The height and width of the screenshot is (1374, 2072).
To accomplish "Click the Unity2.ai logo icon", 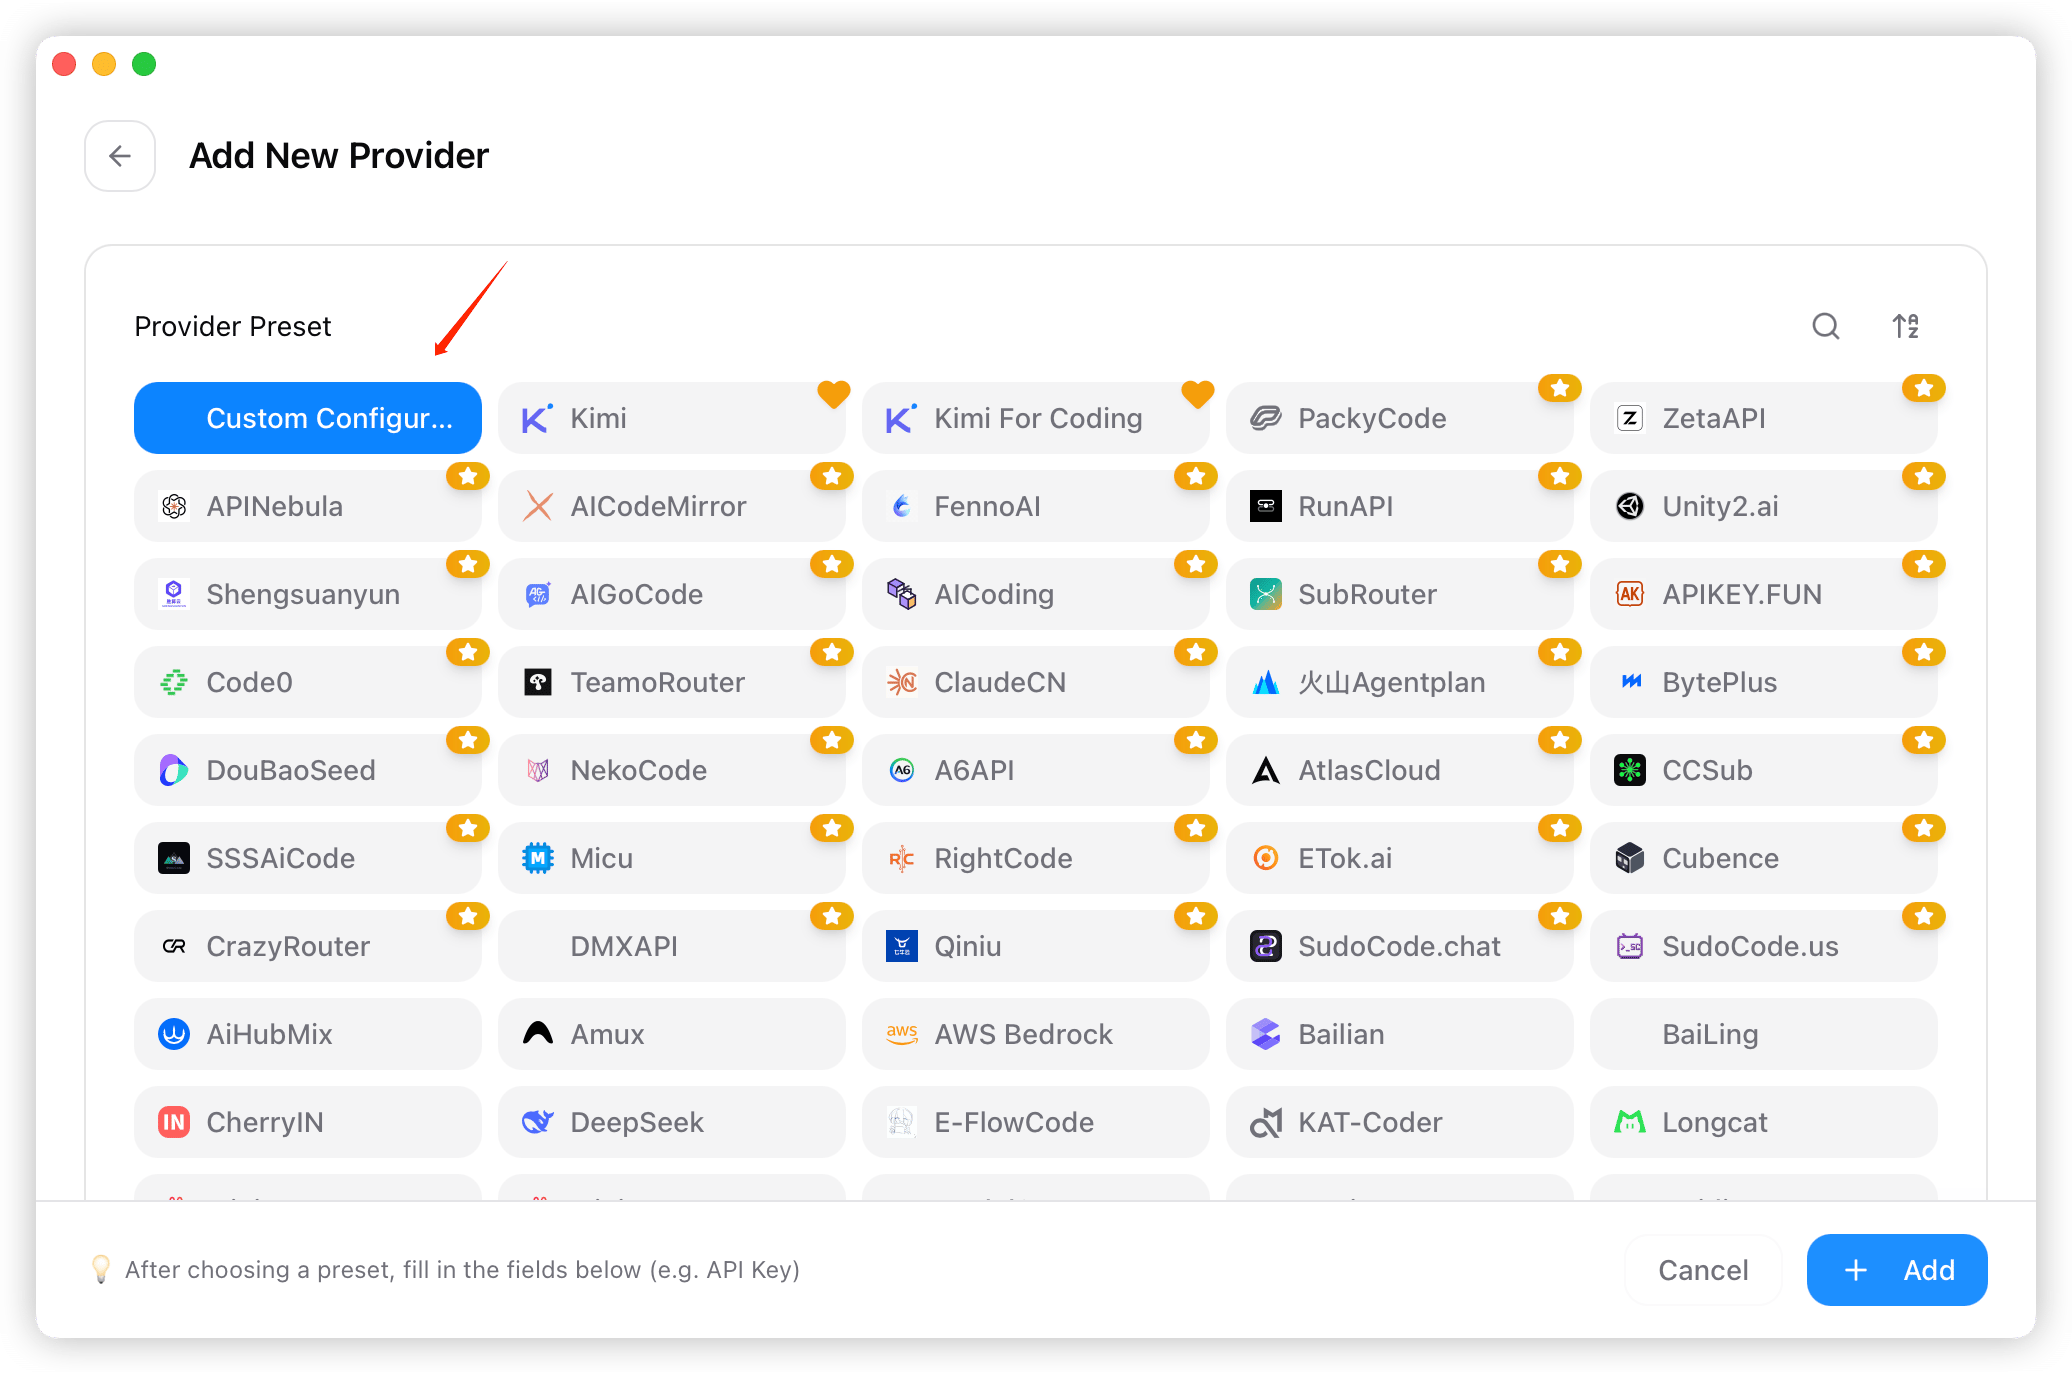I will [x=1630, y=506].
